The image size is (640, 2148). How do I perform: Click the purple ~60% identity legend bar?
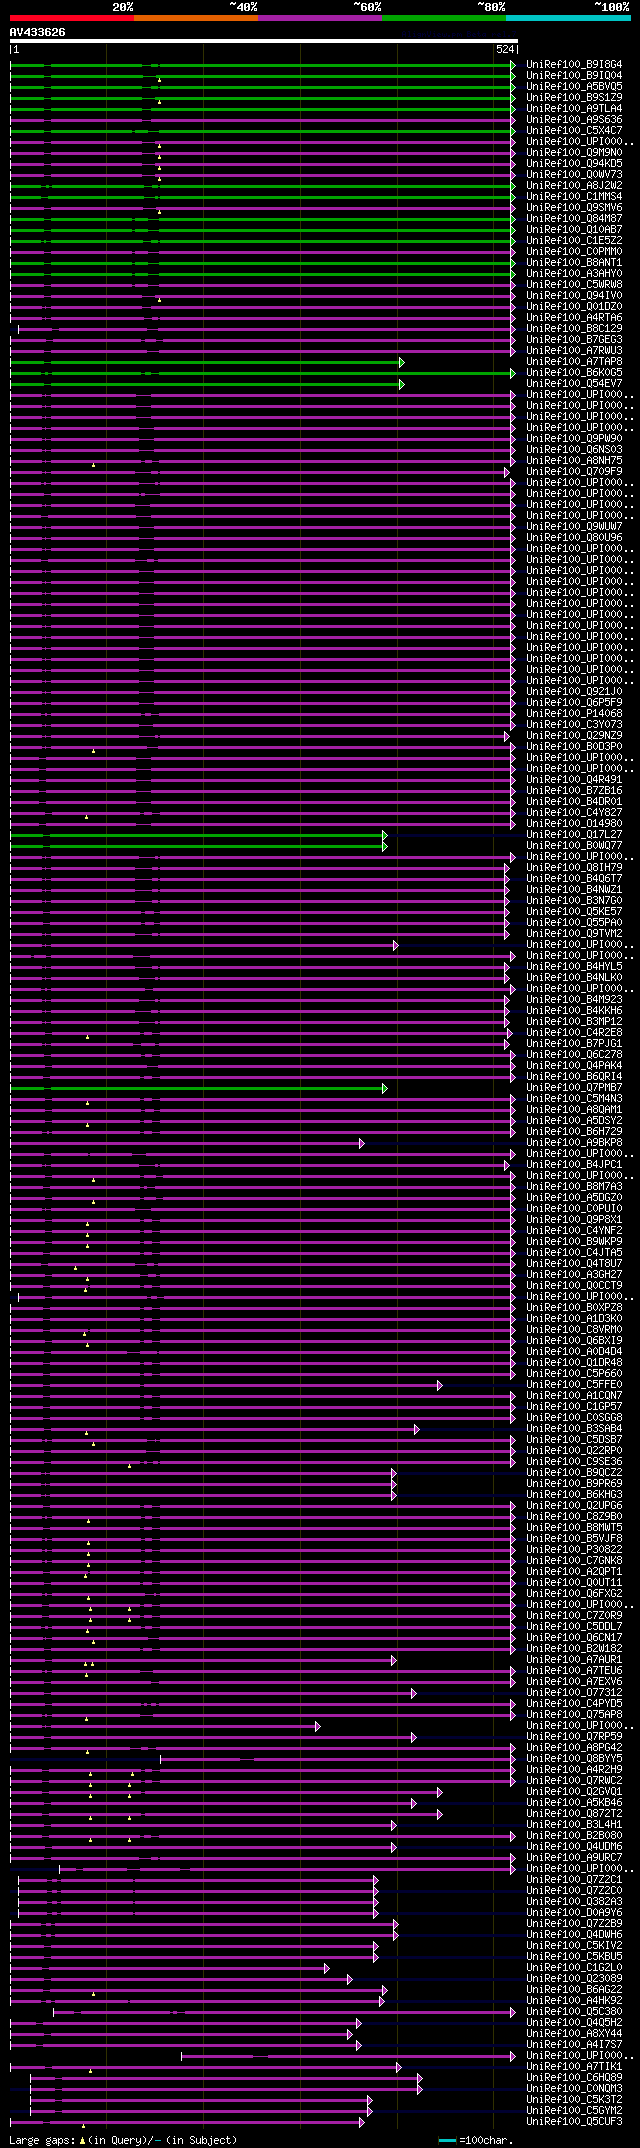pyautogui.click(x=320, y=17)
